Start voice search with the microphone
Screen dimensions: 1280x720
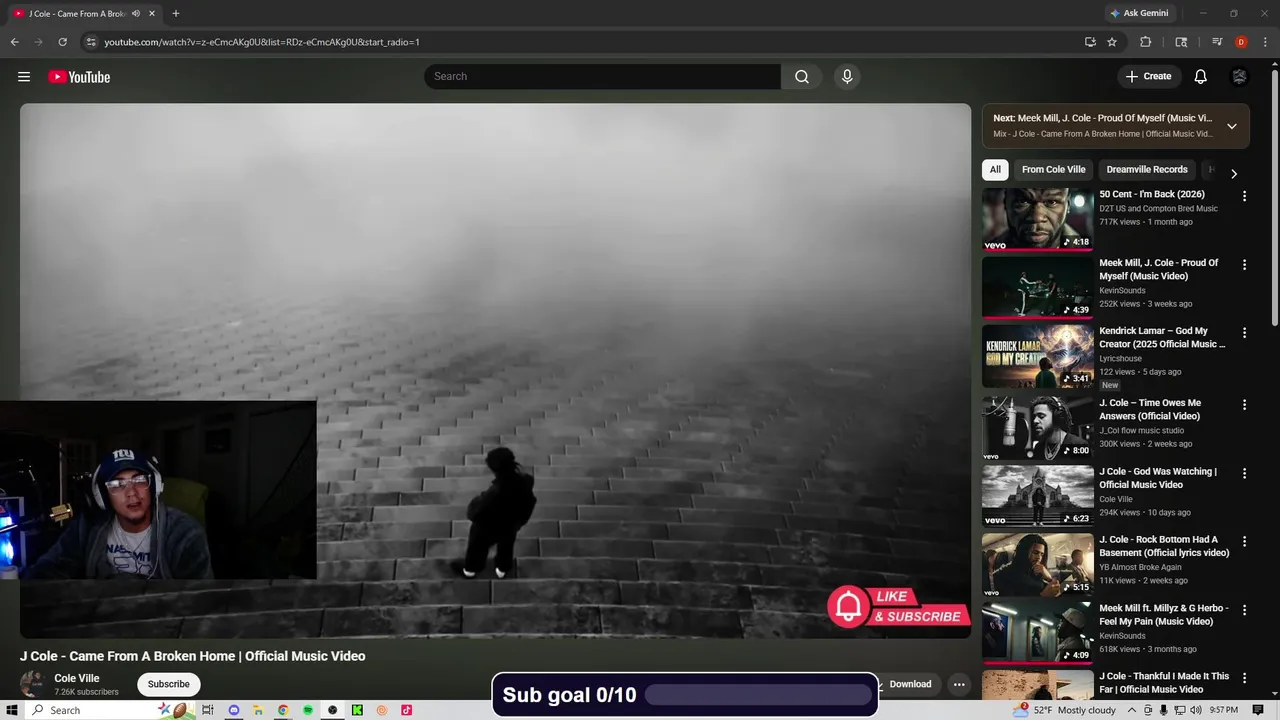coord(847,77)
